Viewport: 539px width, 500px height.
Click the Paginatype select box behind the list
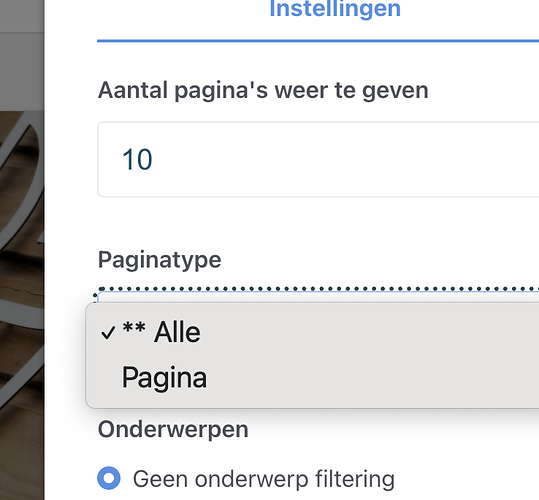(318, 297)
